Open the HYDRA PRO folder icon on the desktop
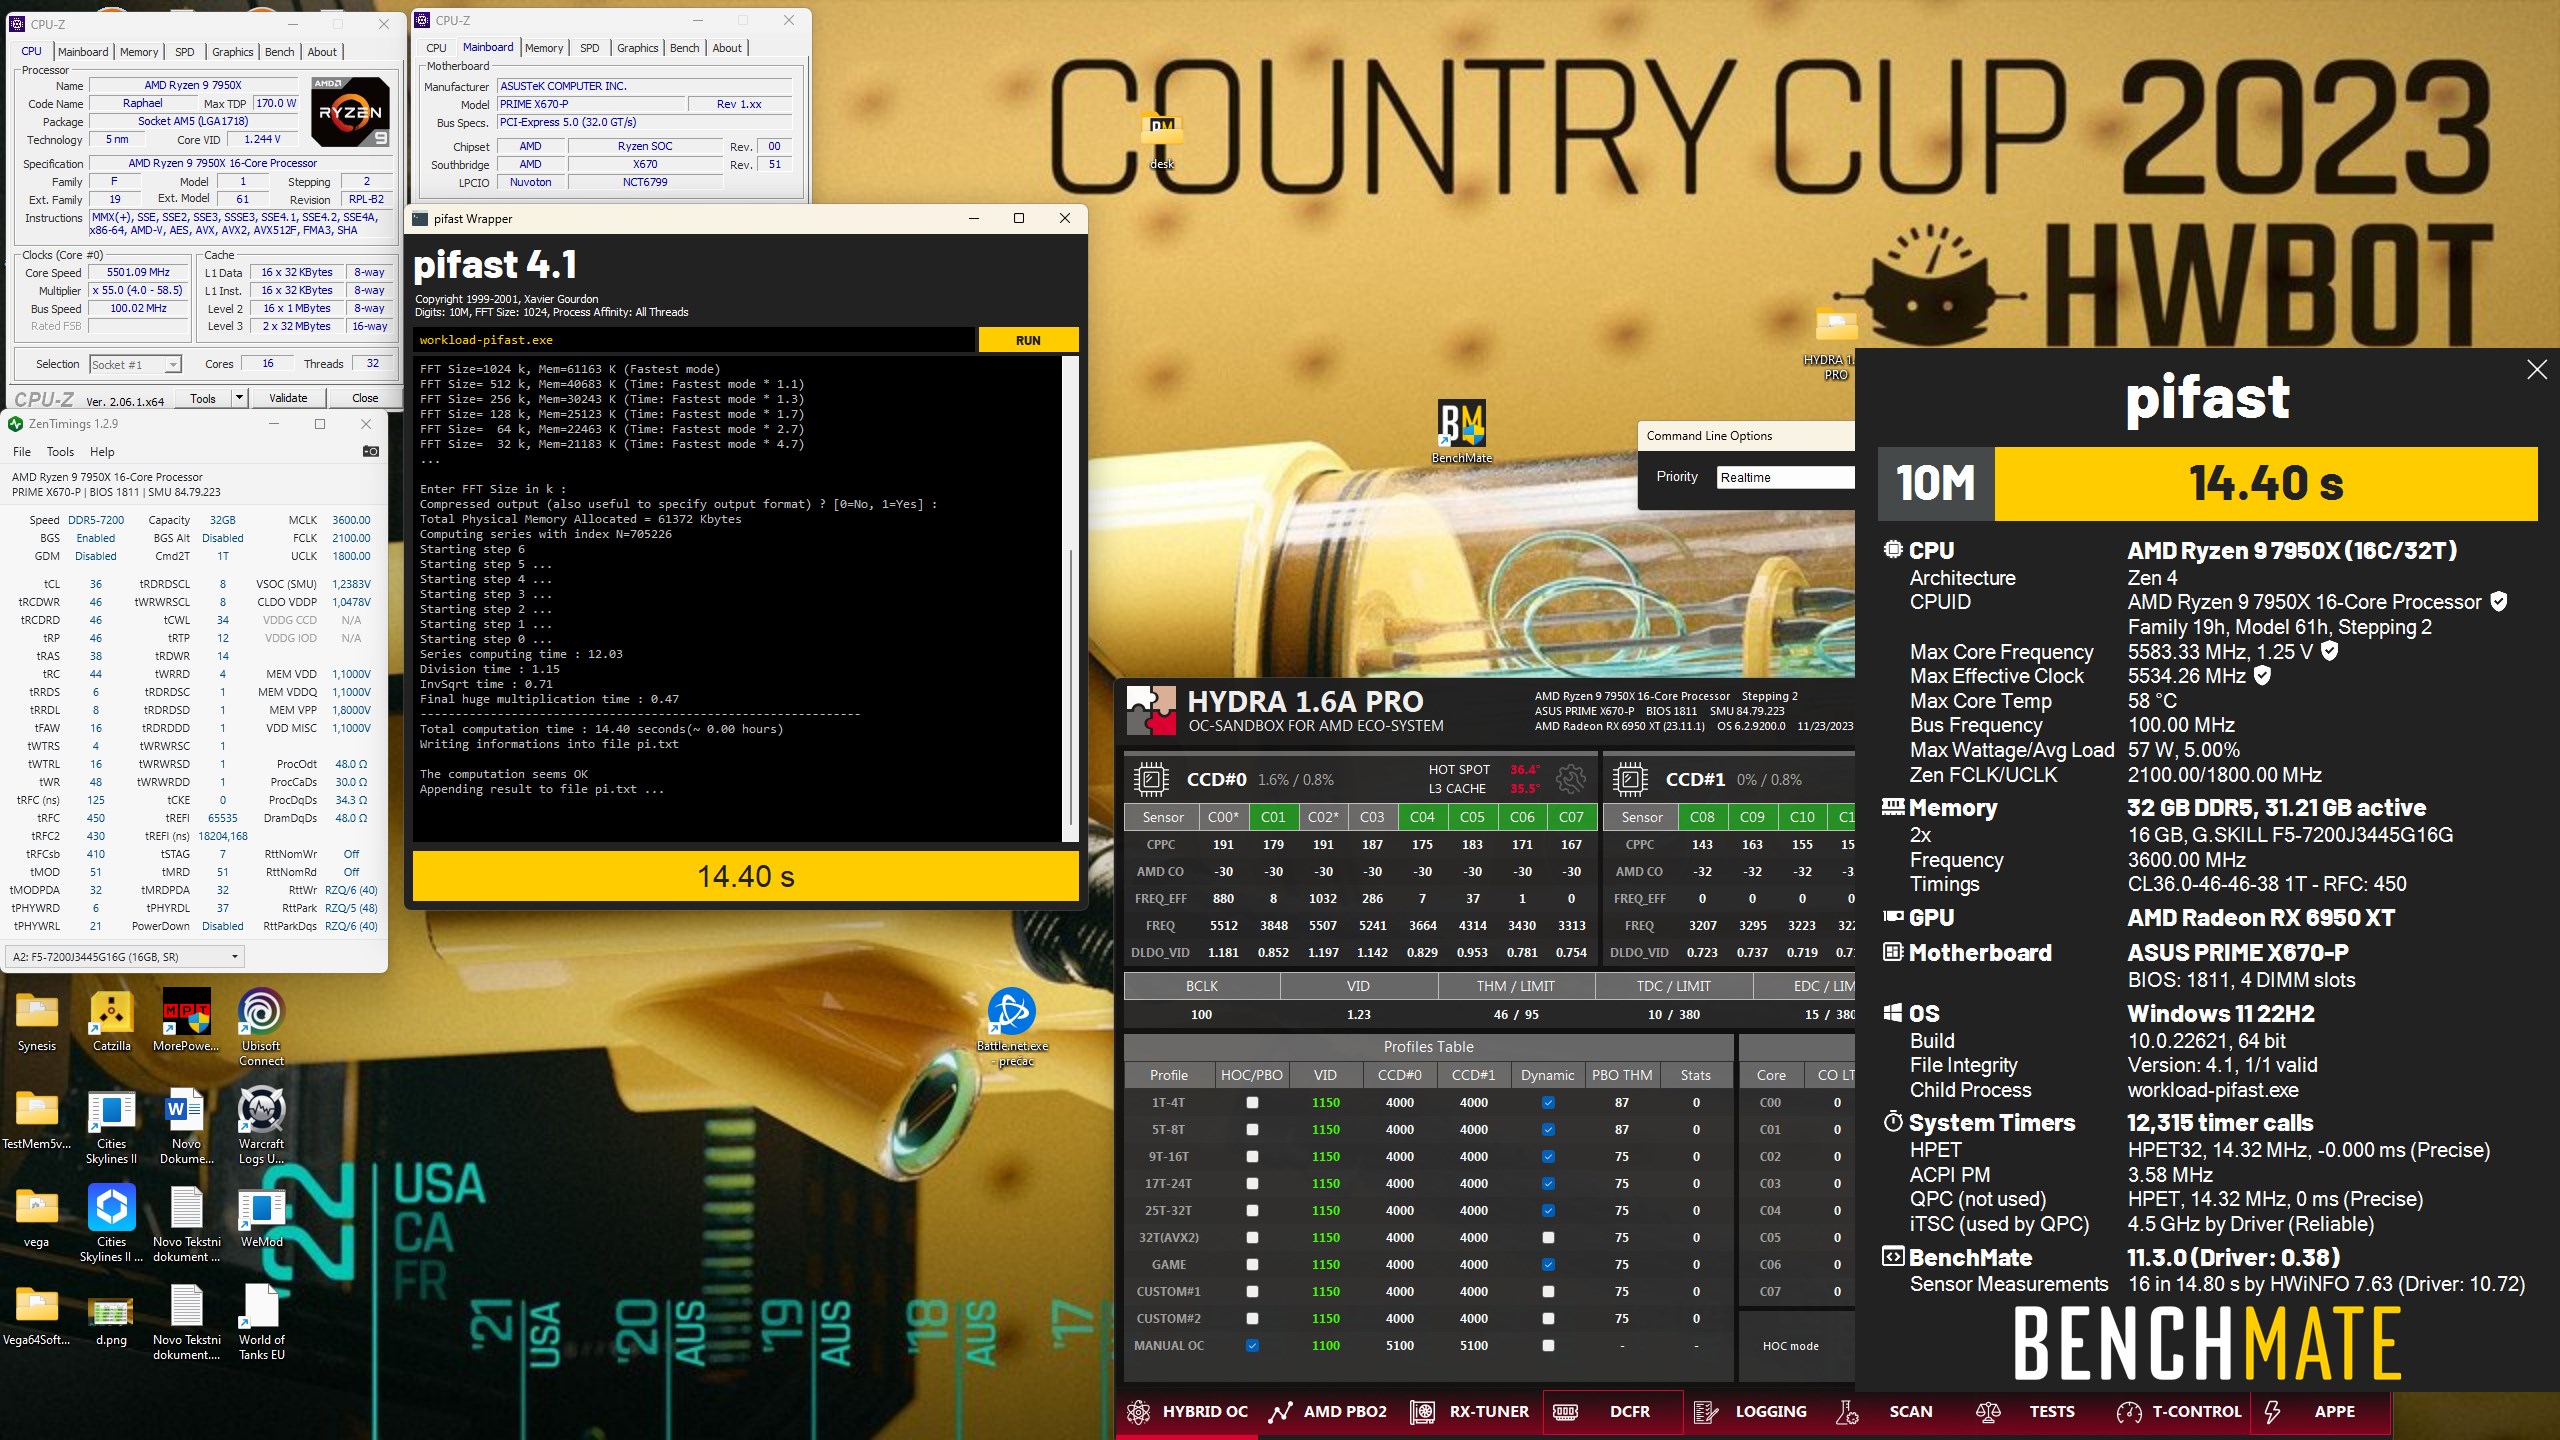 pyautogui.click(x=1835, y=345)
